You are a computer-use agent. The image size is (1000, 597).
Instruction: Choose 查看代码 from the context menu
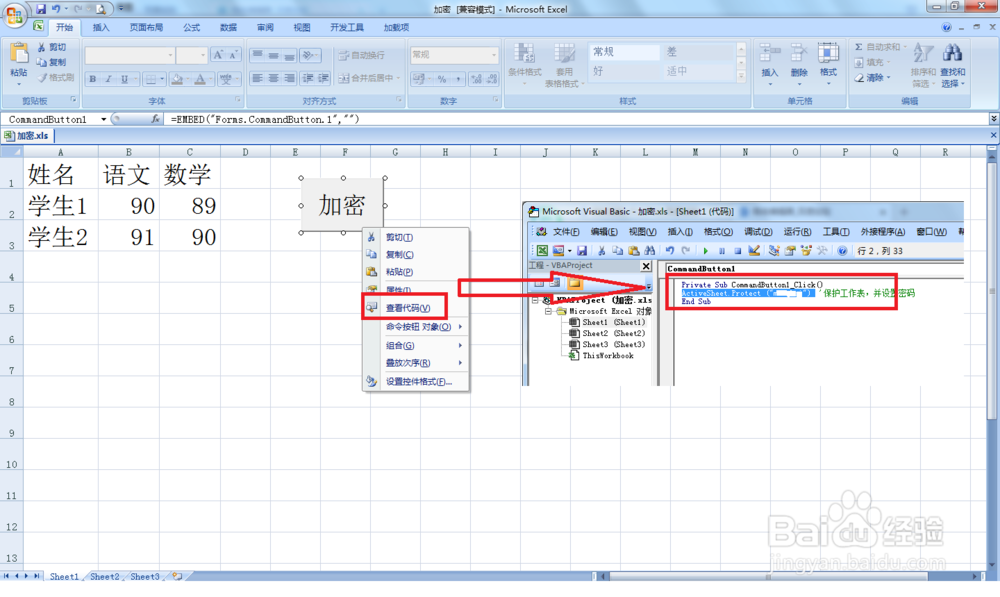click(x=408, y=308)
